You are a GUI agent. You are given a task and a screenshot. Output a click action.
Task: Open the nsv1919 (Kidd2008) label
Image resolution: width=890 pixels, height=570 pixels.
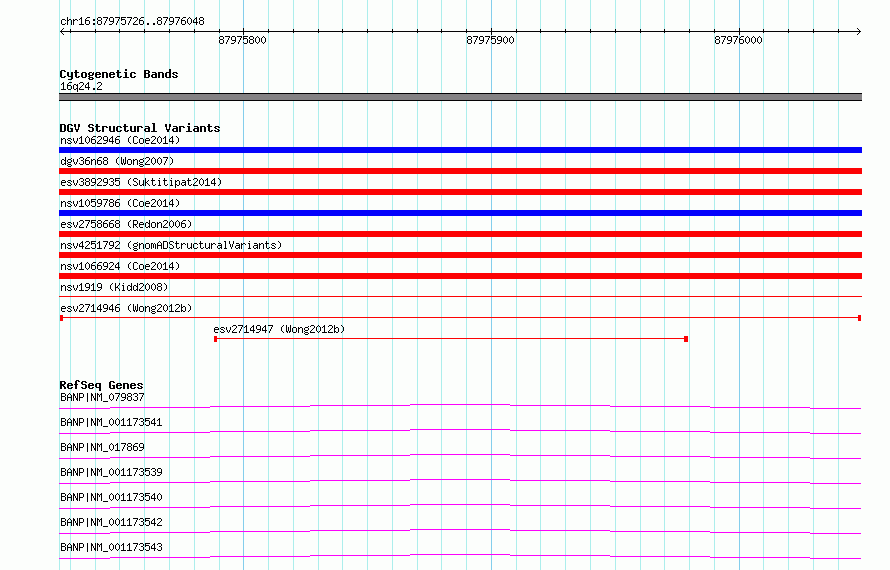click(114, 287)
